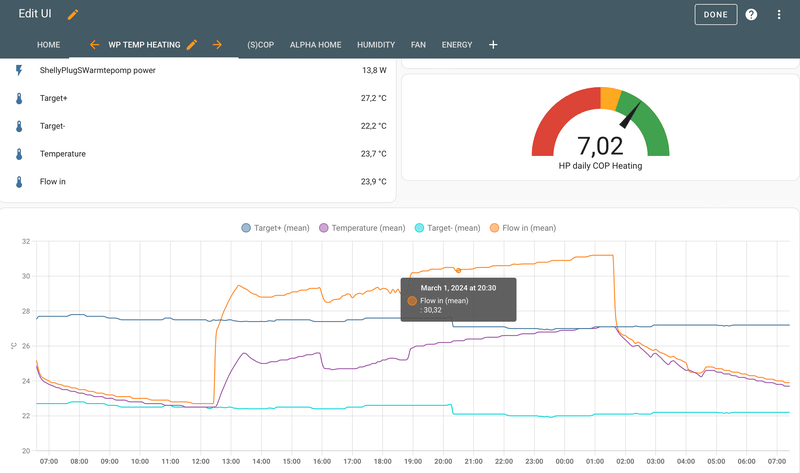This screenshot has width=800, height=473.
Task: Open the (S)COP tab
Action: click(x=260, y=45)
